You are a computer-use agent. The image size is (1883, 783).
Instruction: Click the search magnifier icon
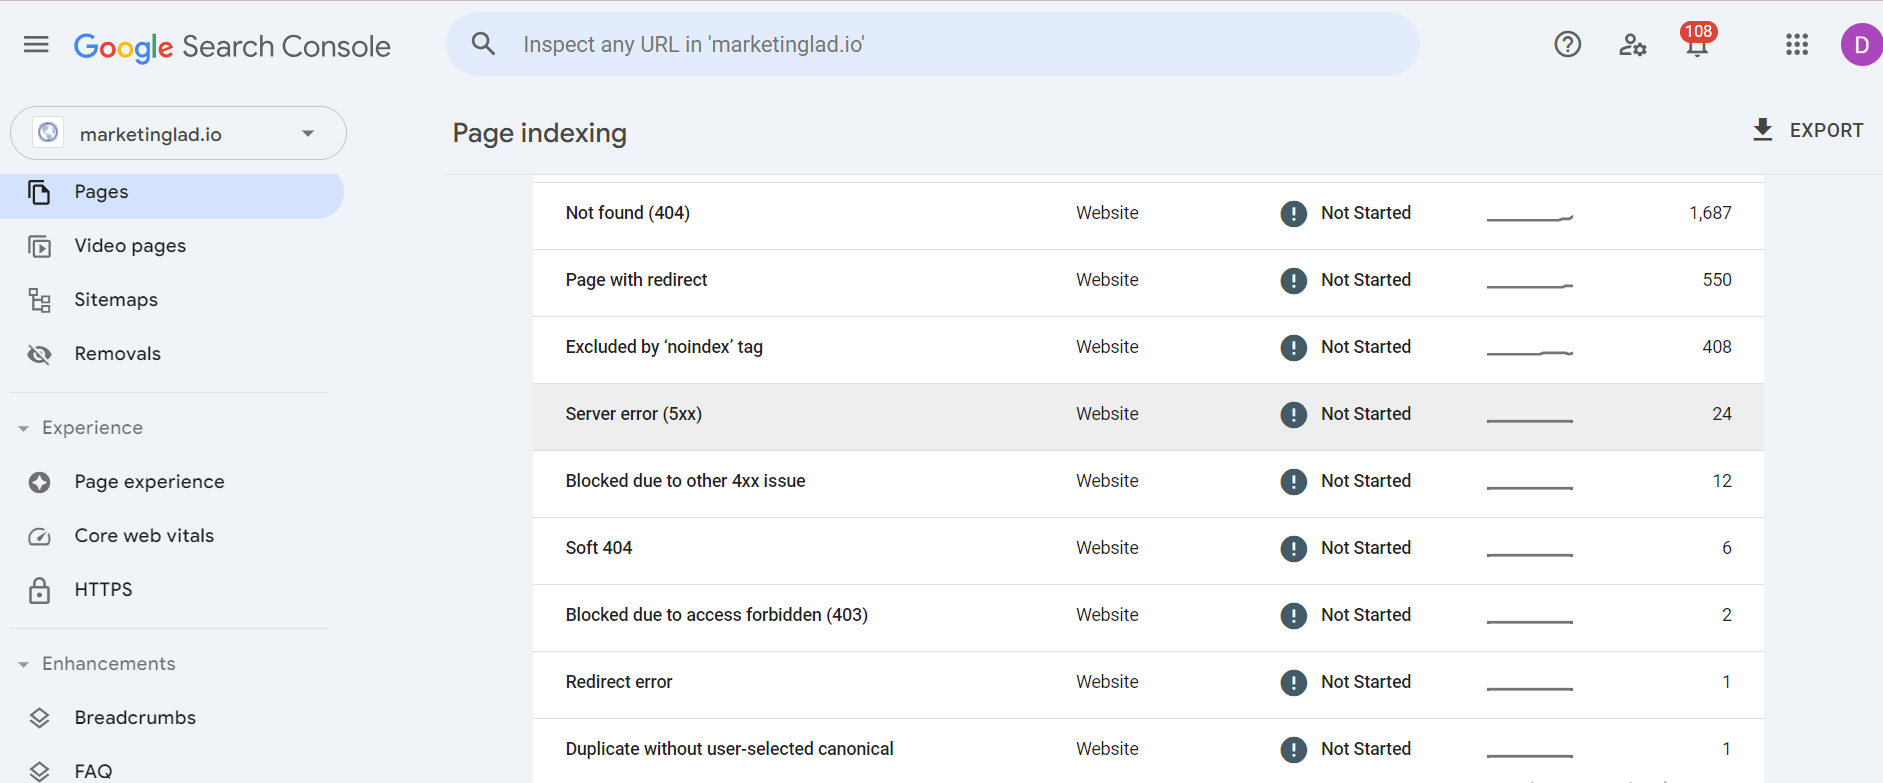point(483,44)
